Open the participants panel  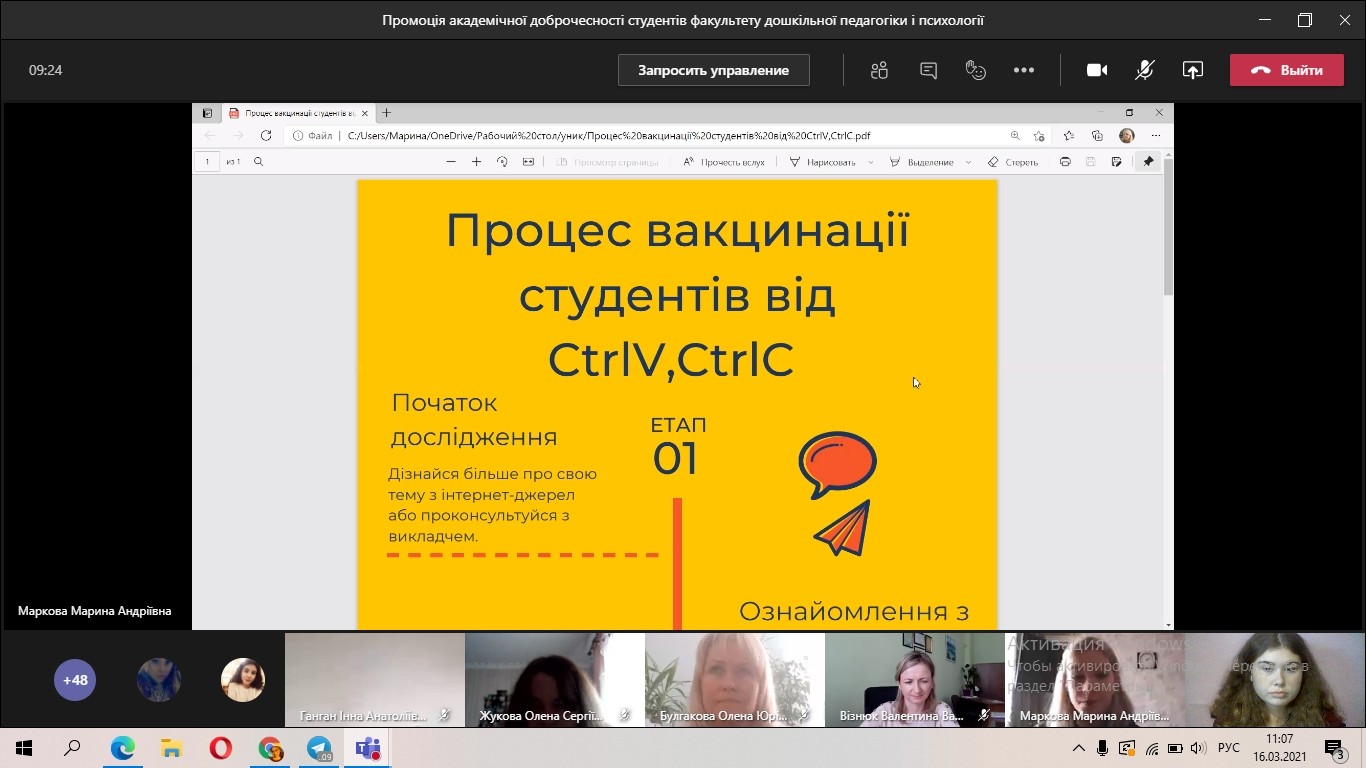879,70
